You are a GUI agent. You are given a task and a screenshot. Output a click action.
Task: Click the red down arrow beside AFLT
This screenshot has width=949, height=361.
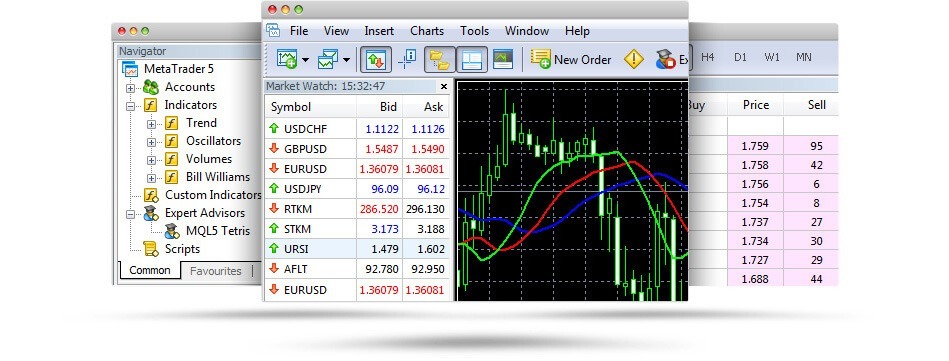point(274,269)
